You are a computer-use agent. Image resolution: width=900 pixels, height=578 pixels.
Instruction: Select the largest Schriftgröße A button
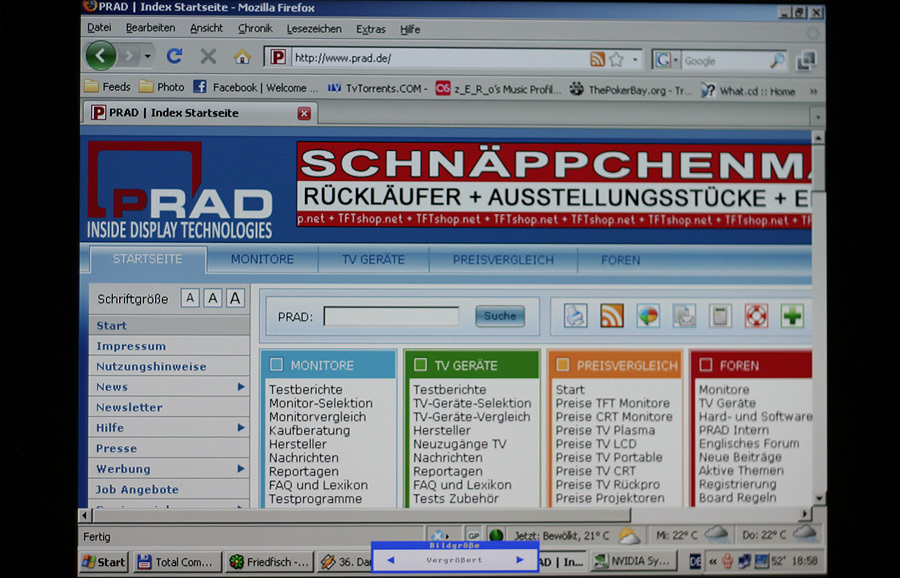[x=235, y=298]
